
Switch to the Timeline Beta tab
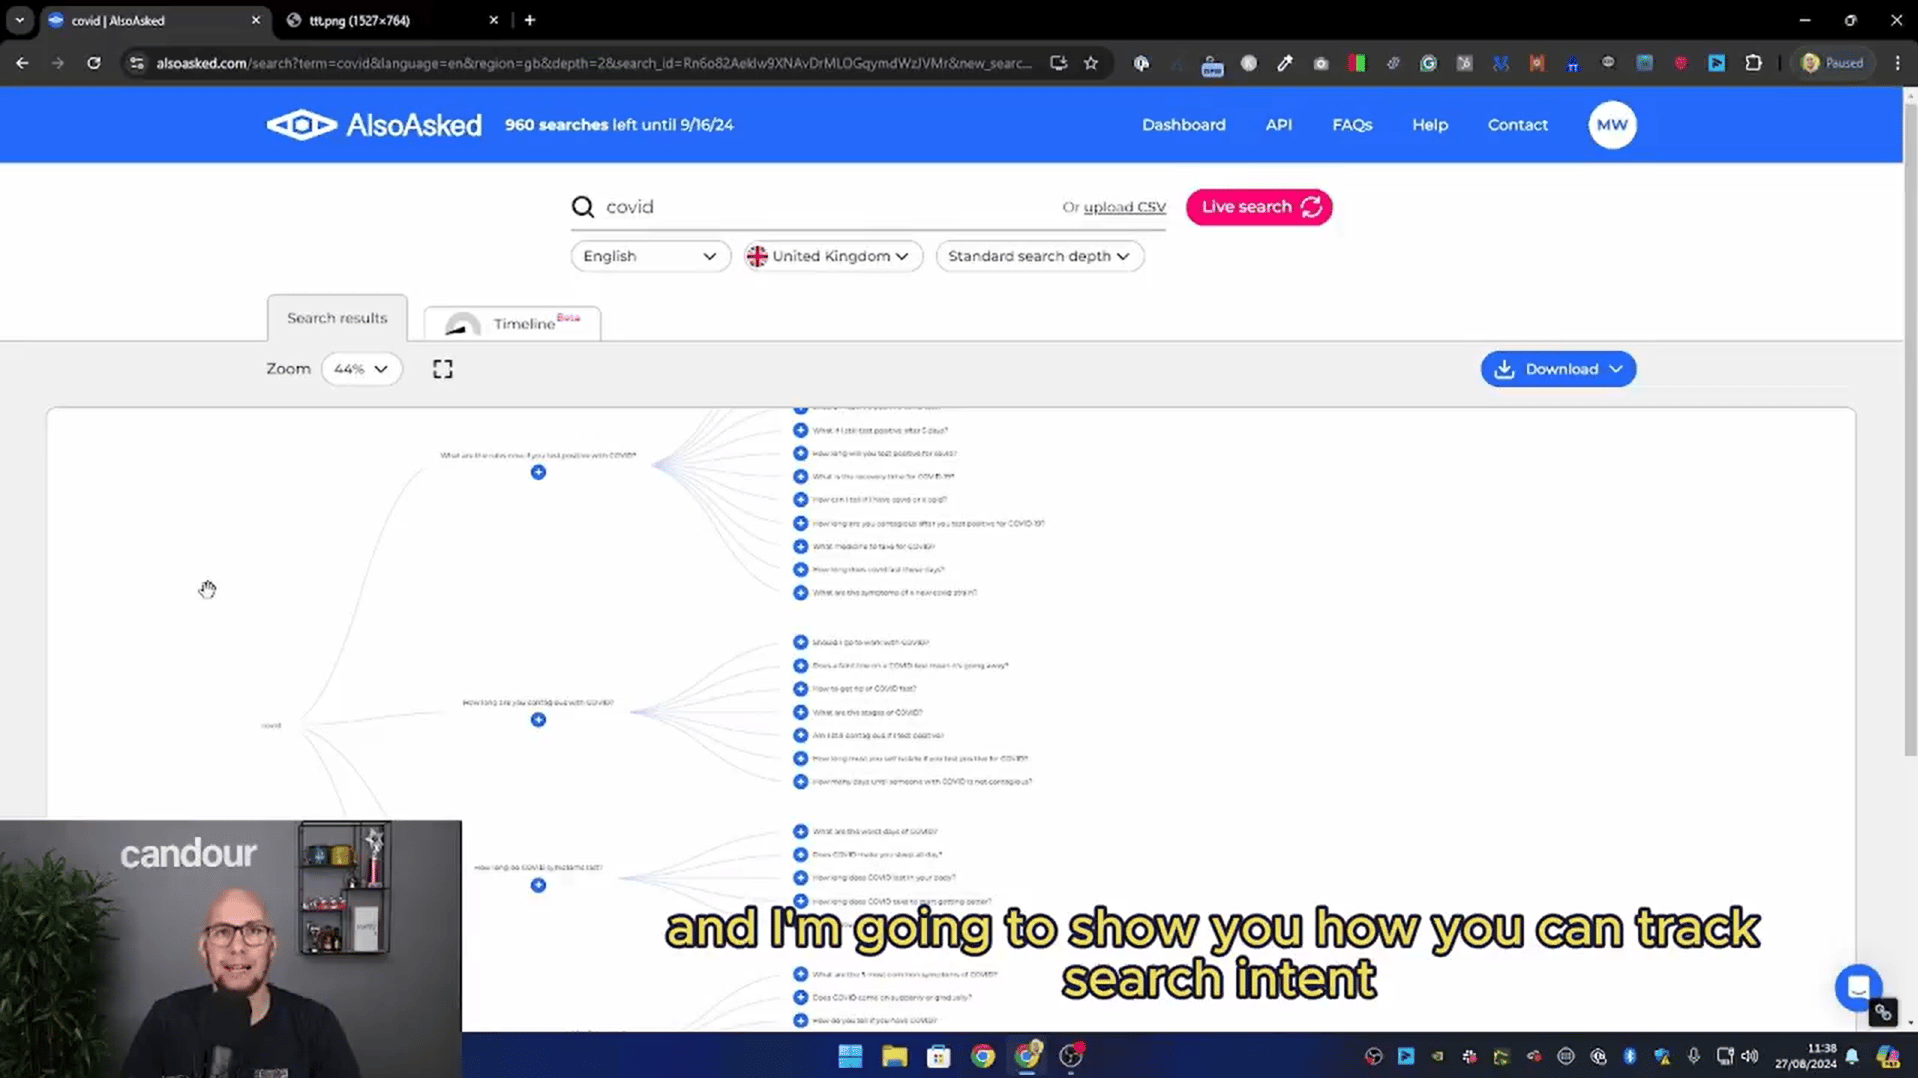[x=512, y=323]
